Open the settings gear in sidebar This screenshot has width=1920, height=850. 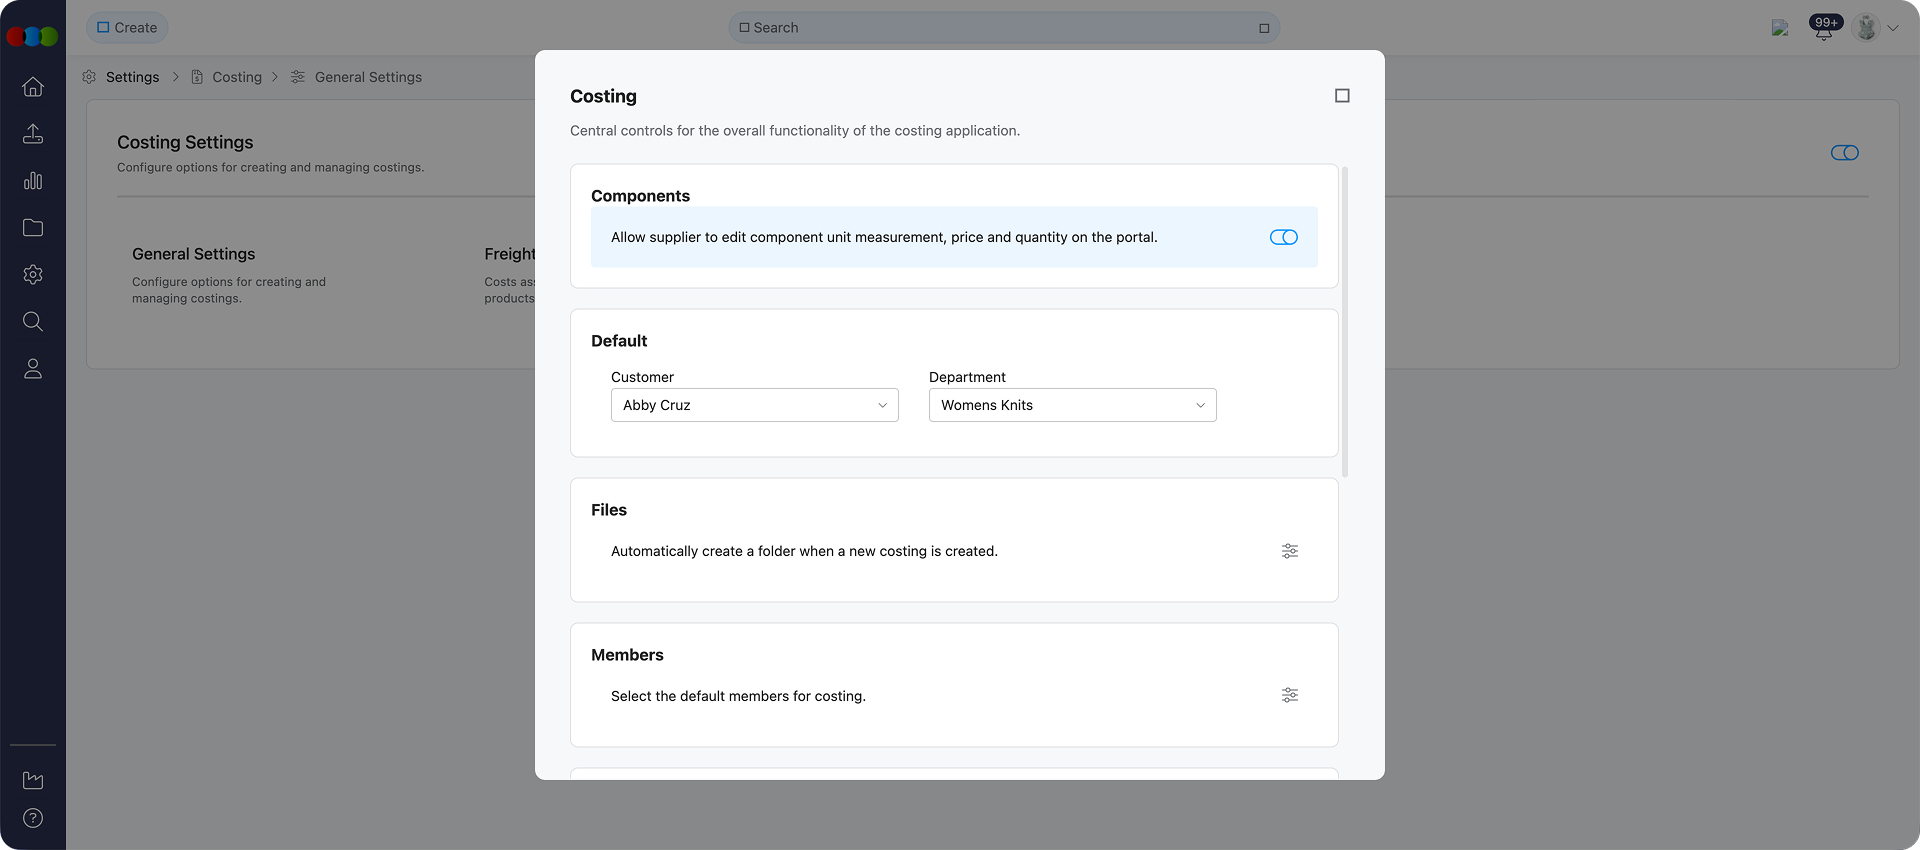(x=33, y=275)
